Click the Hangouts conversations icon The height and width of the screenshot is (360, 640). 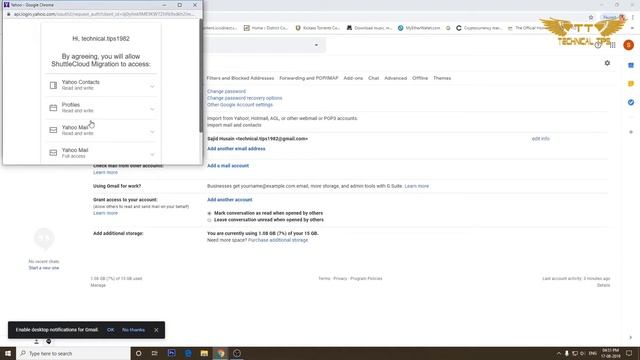click(x=49, y=341)
